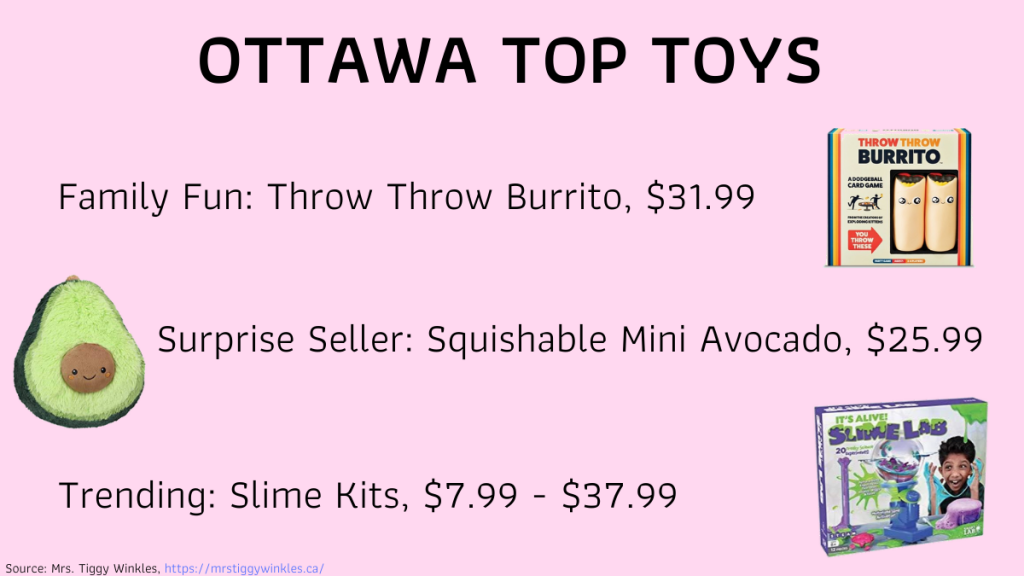
Task: Click the left burrito character on box
Action: click(908, 210)
